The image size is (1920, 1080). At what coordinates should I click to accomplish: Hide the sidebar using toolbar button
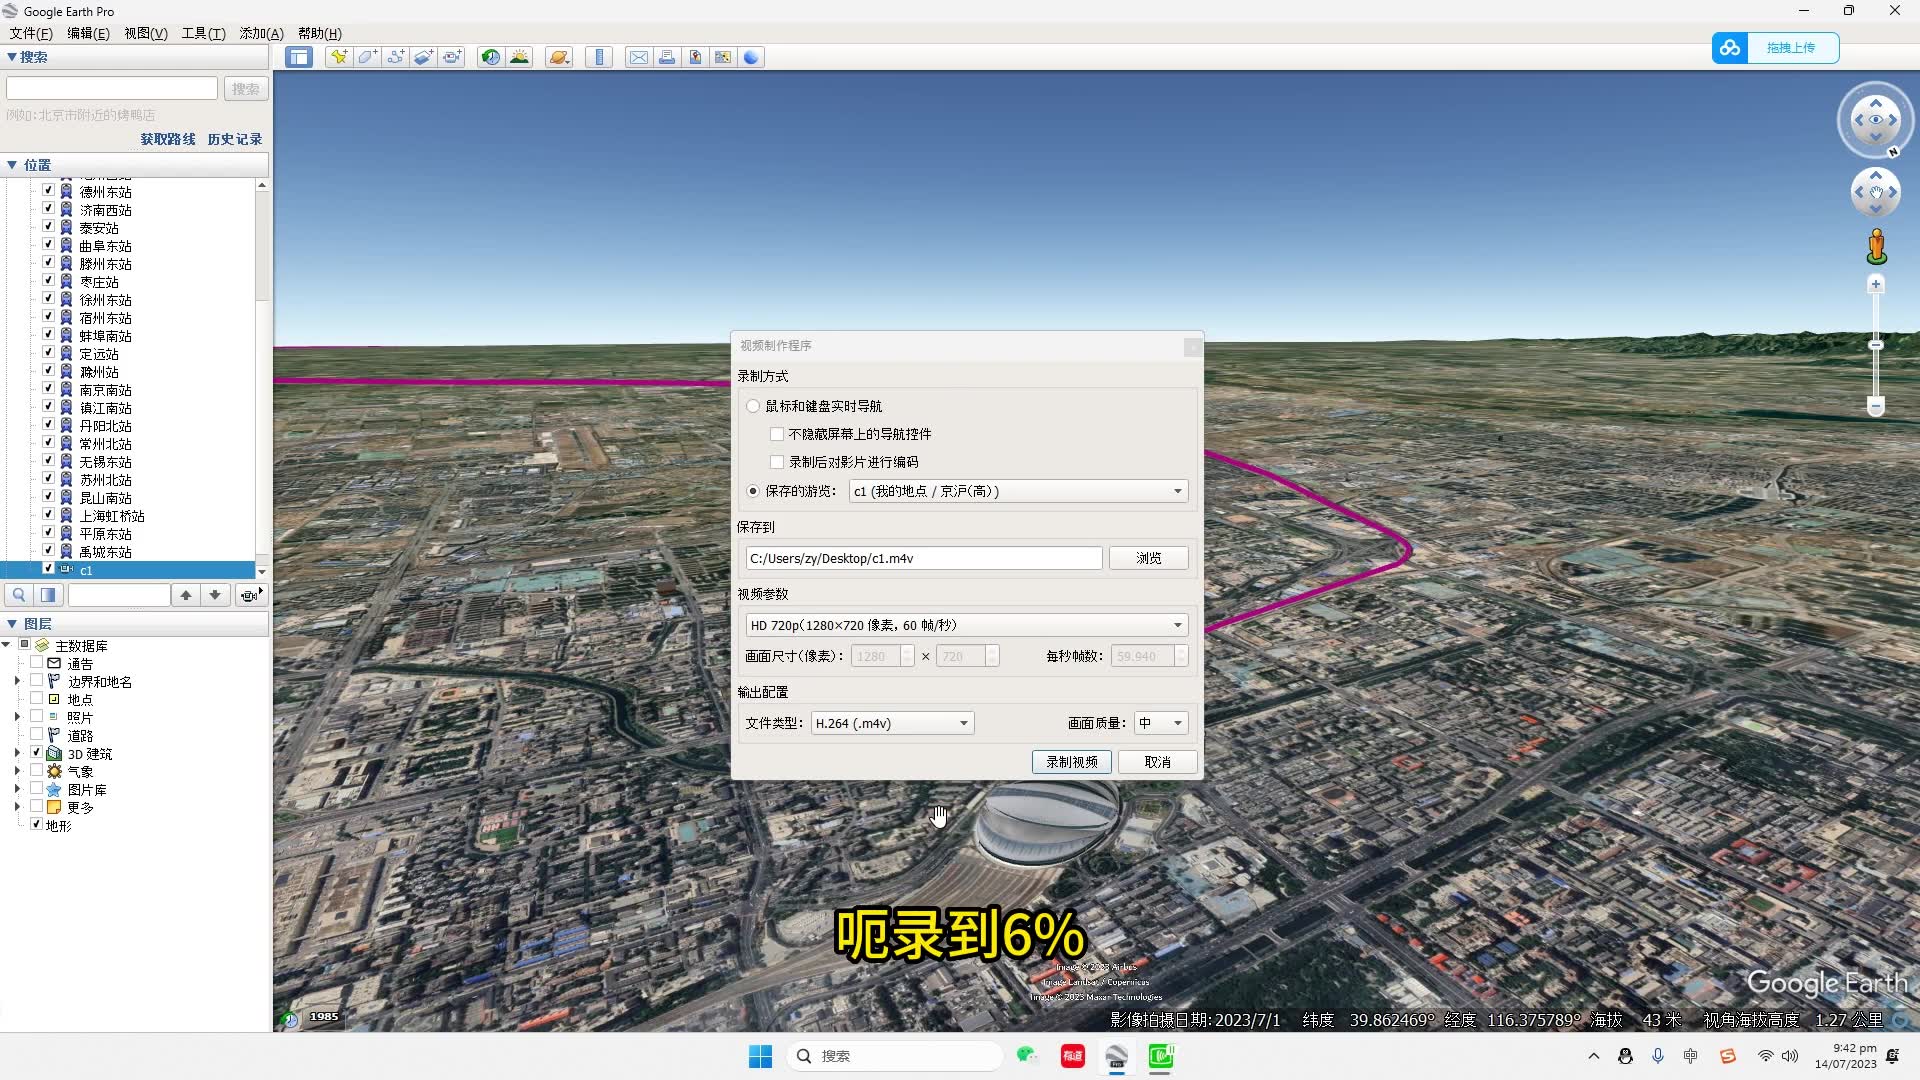[x=299, y=57]
